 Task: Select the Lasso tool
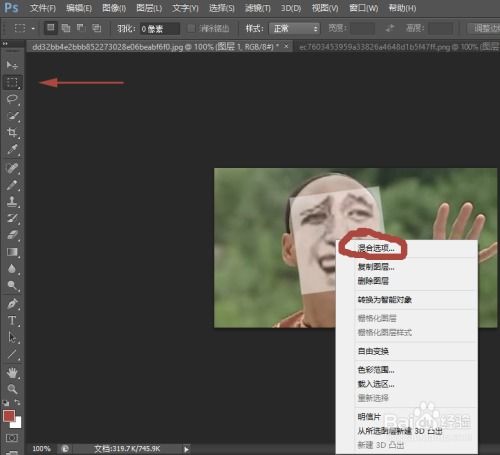(x=12, y=99)
